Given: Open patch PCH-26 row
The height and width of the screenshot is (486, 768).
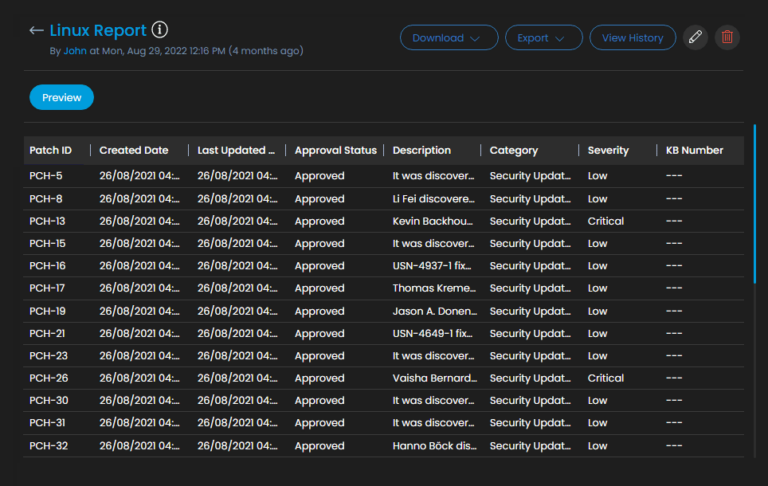Looking at the screenshot, I should click(48, 378).
